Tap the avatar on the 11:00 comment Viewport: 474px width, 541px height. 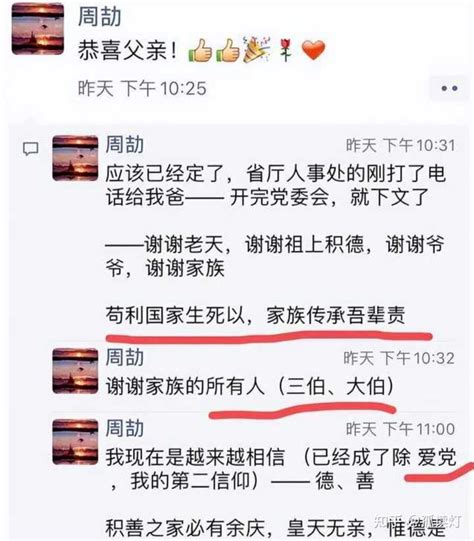click(x=75, y=442)
